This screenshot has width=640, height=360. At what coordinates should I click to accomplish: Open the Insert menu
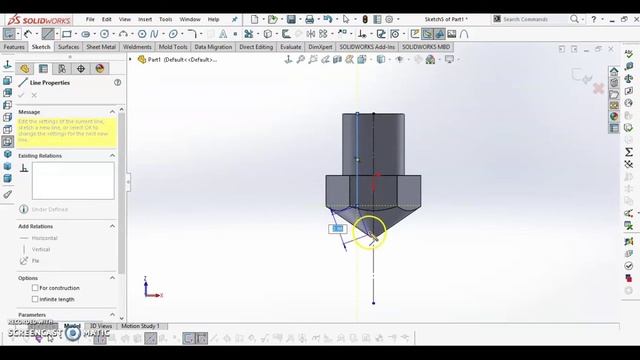pos(145,19)
